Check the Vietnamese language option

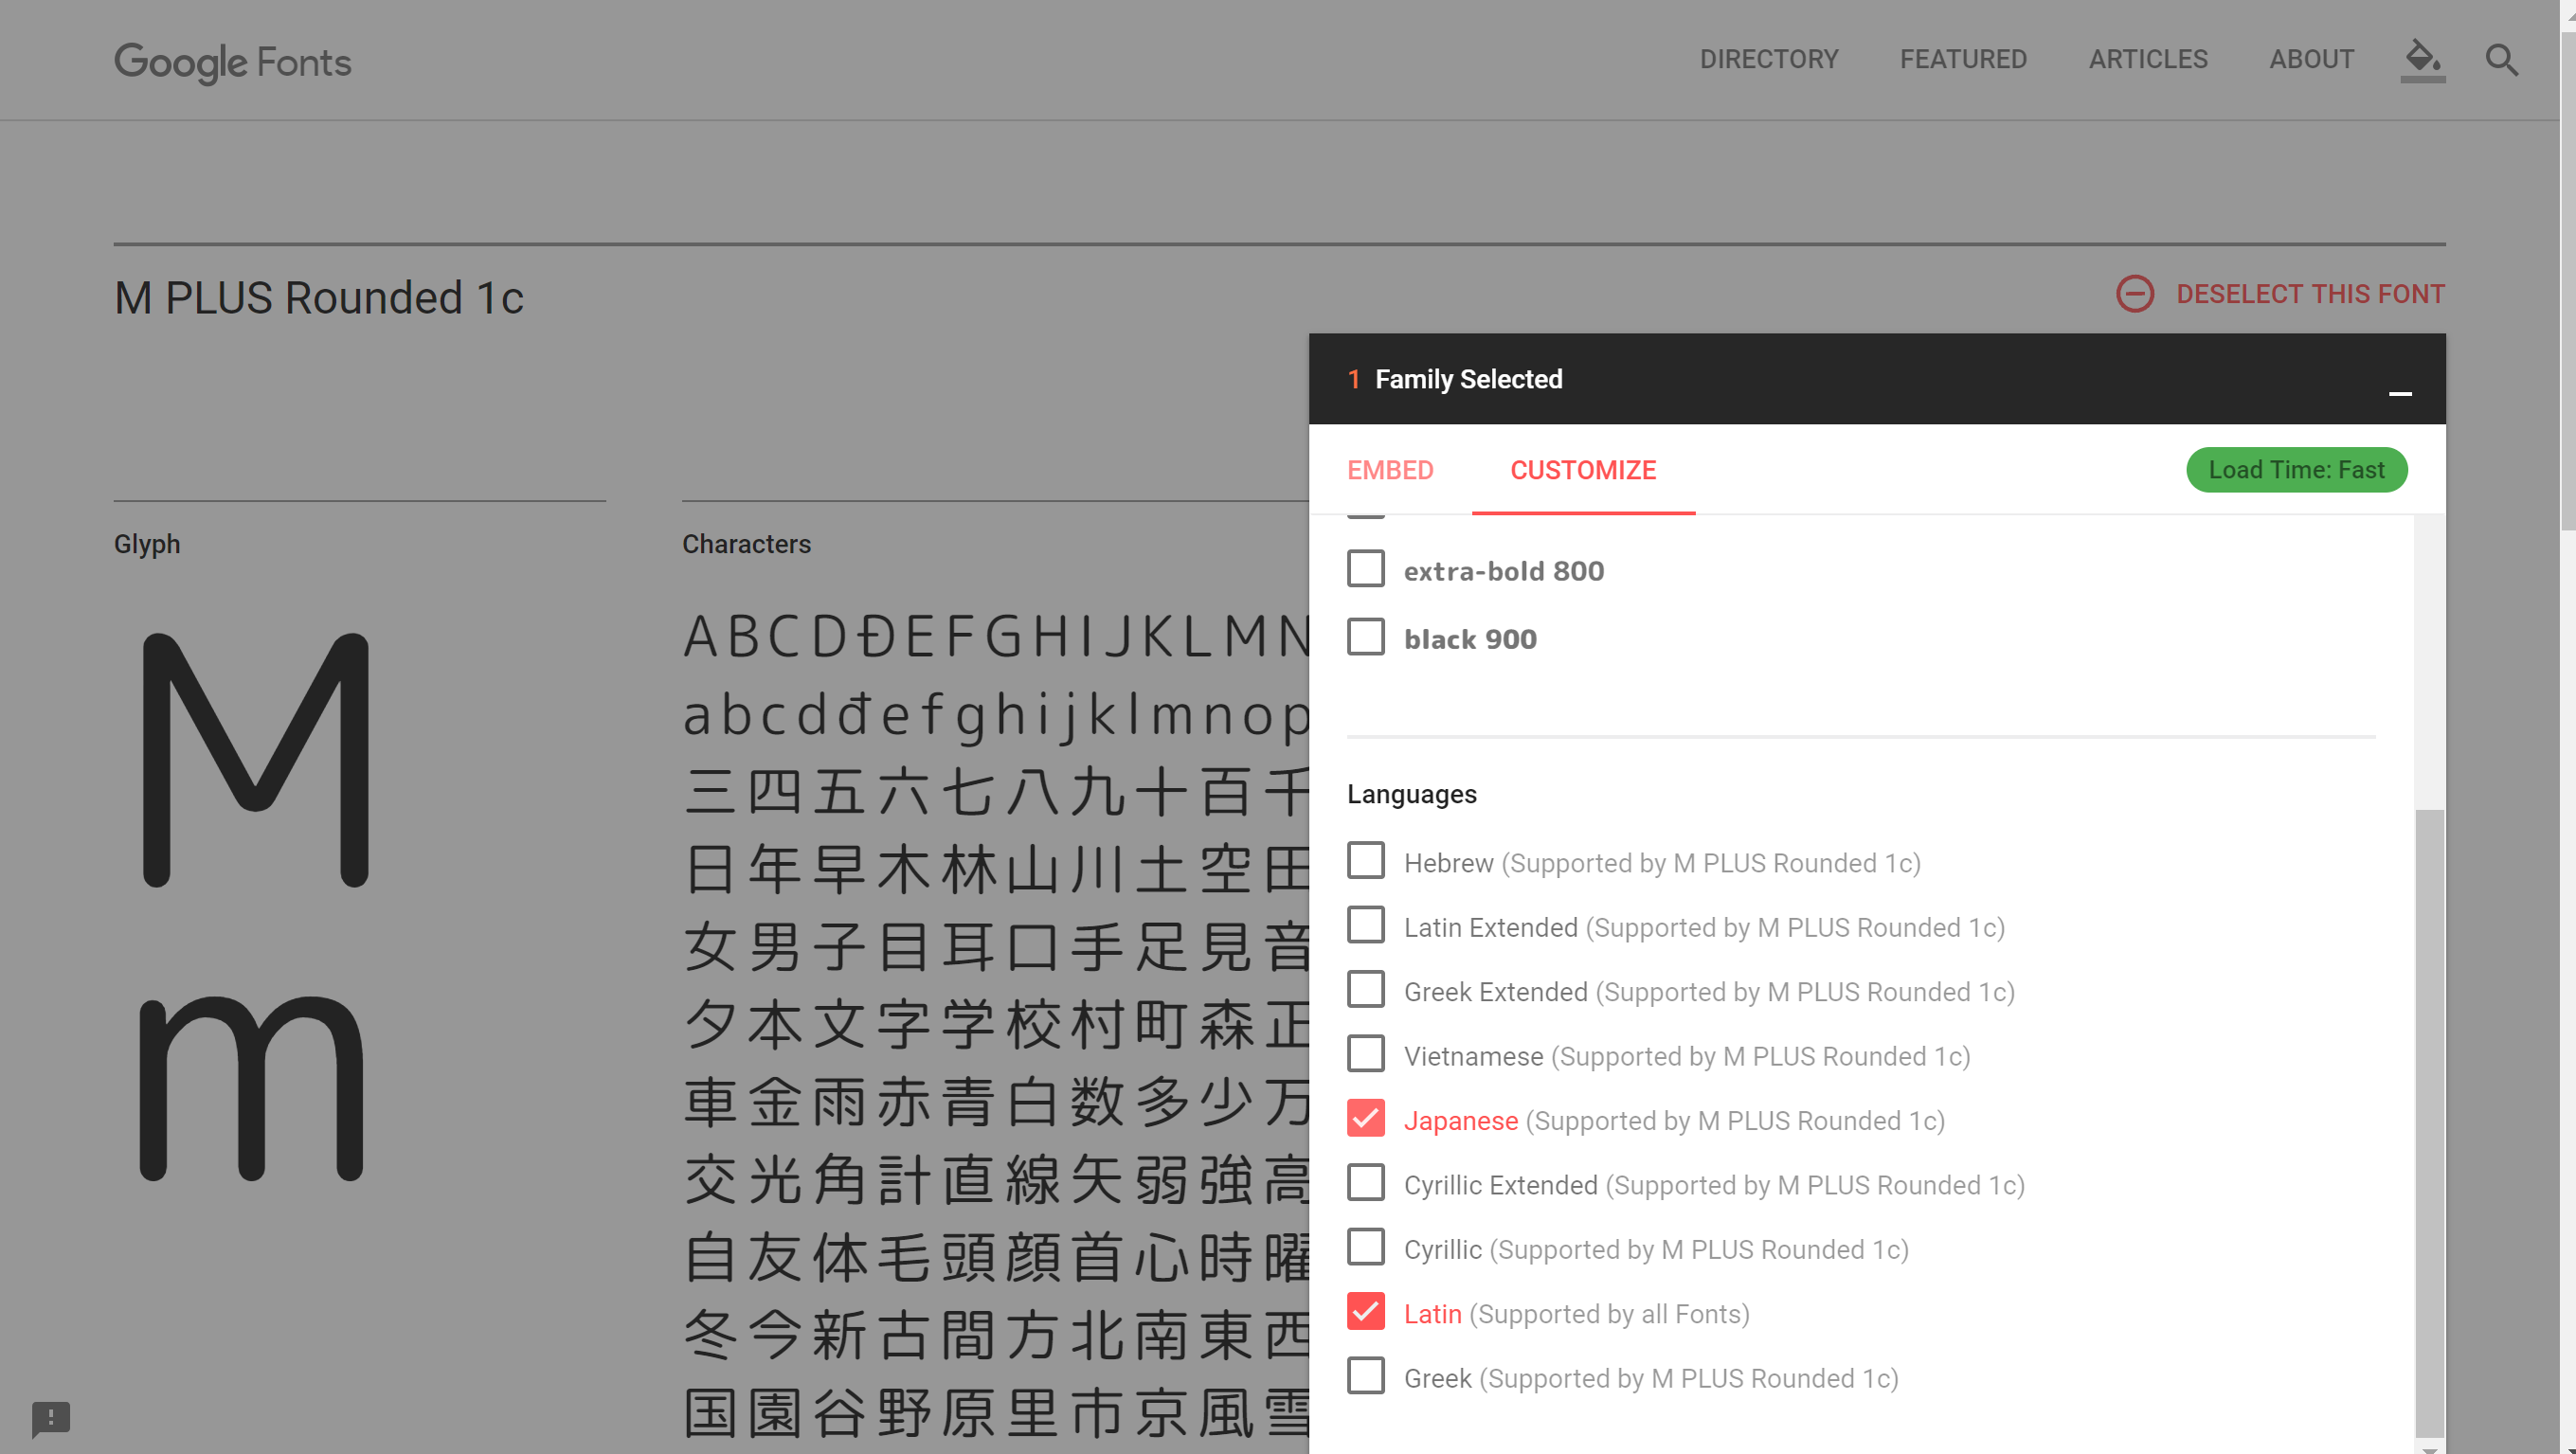coord(1365,1053)
